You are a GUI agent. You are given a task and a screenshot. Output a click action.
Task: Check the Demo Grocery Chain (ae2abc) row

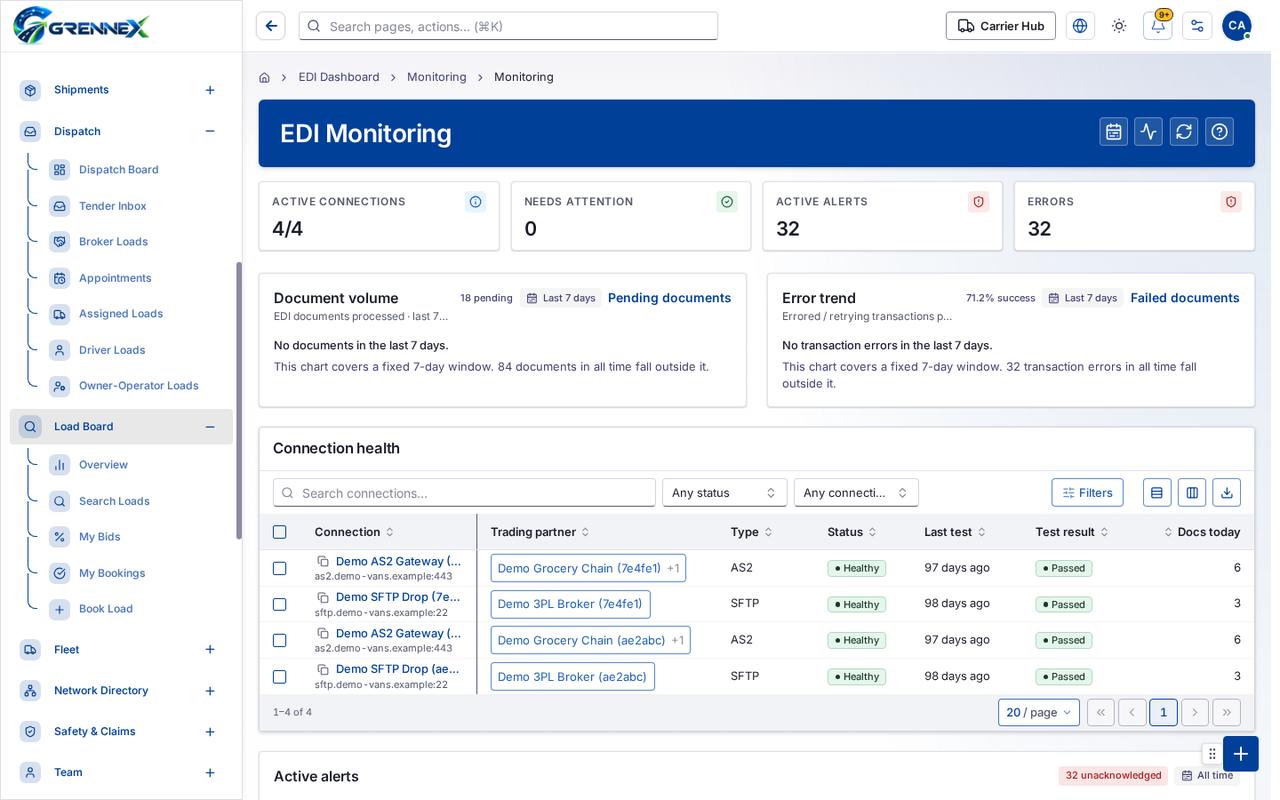pos(279,640)
